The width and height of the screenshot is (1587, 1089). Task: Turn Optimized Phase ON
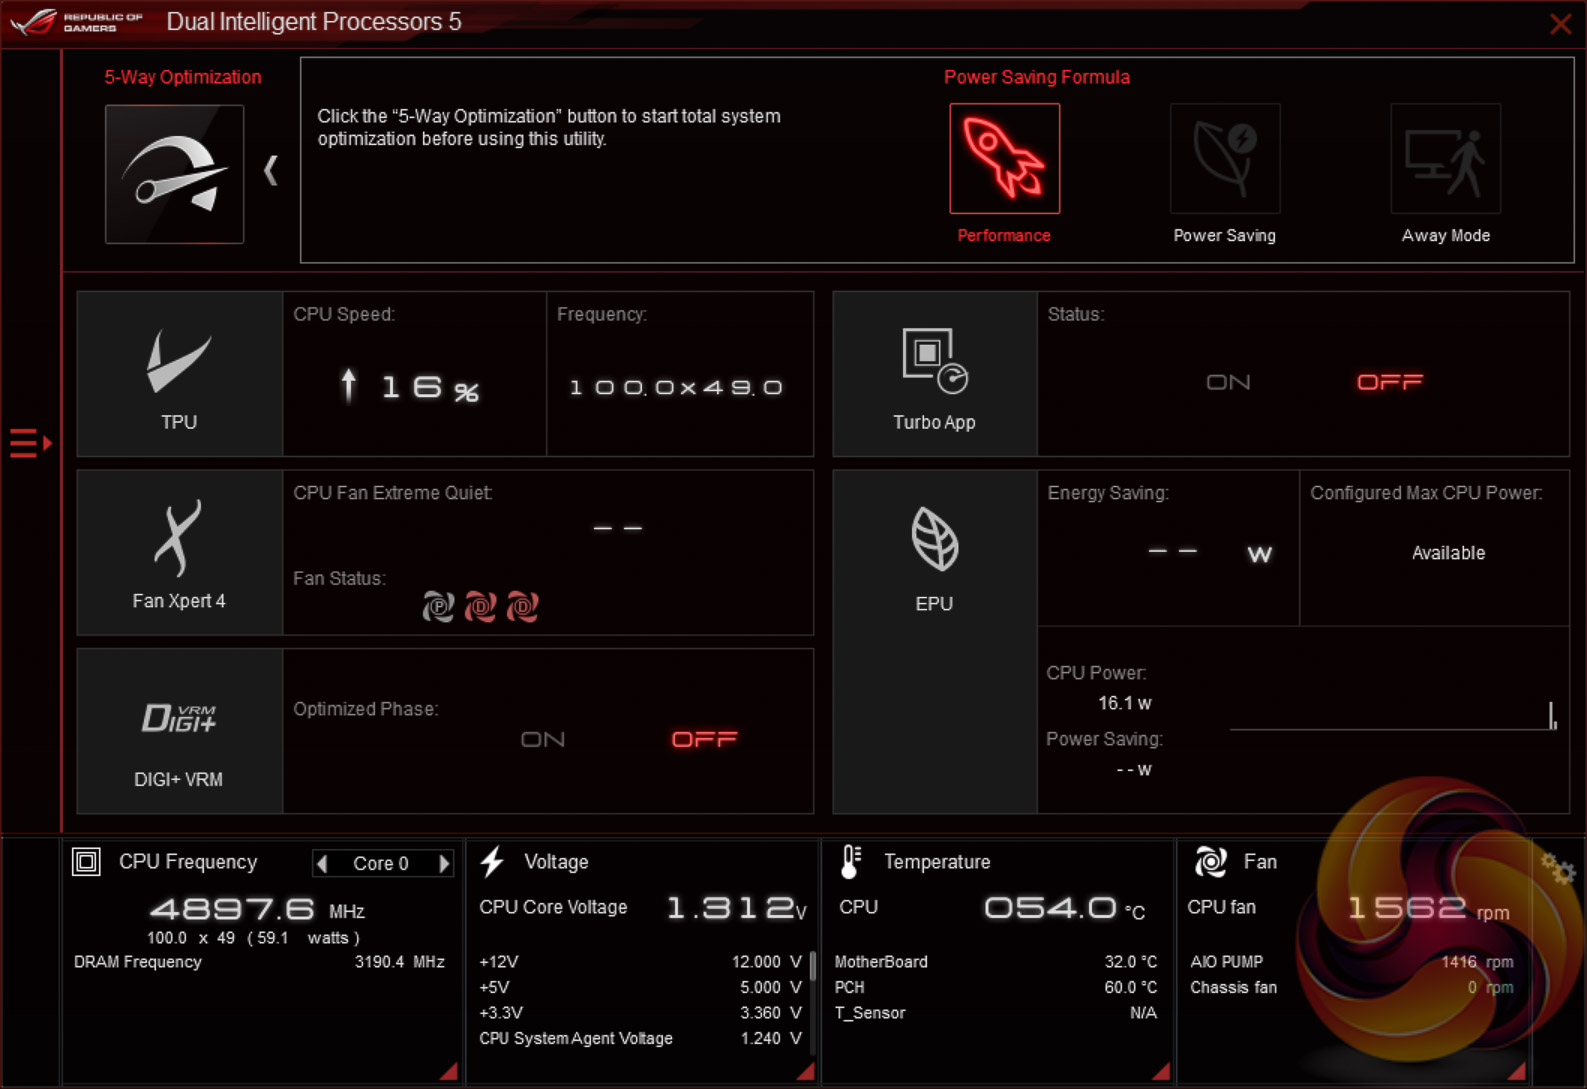pyautogui.click(x=543, y=739)
